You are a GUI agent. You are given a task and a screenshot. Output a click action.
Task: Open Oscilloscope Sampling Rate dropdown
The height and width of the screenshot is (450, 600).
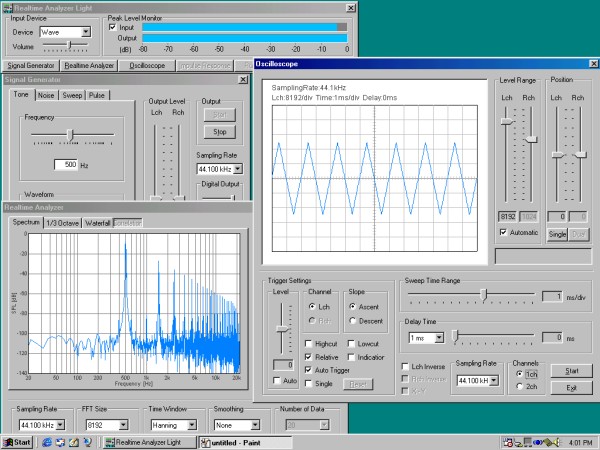[494, 380]
